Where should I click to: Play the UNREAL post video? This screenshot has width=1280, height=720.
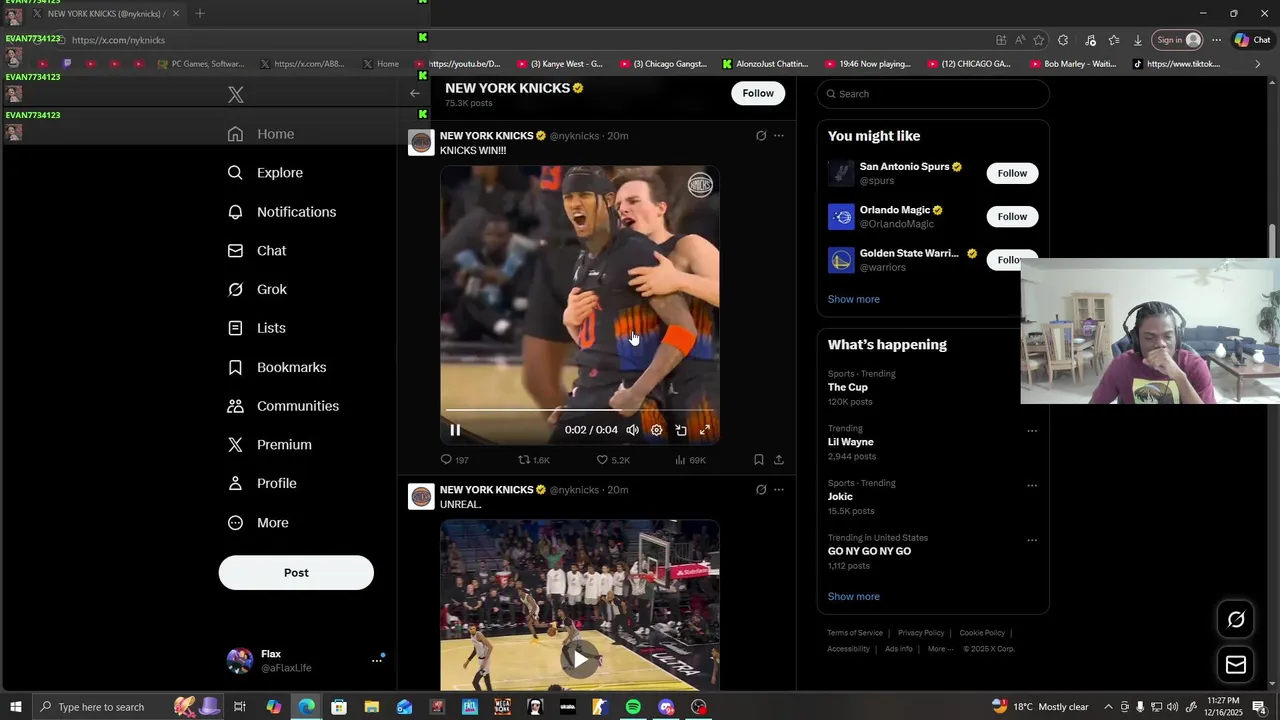pos(580,658)
